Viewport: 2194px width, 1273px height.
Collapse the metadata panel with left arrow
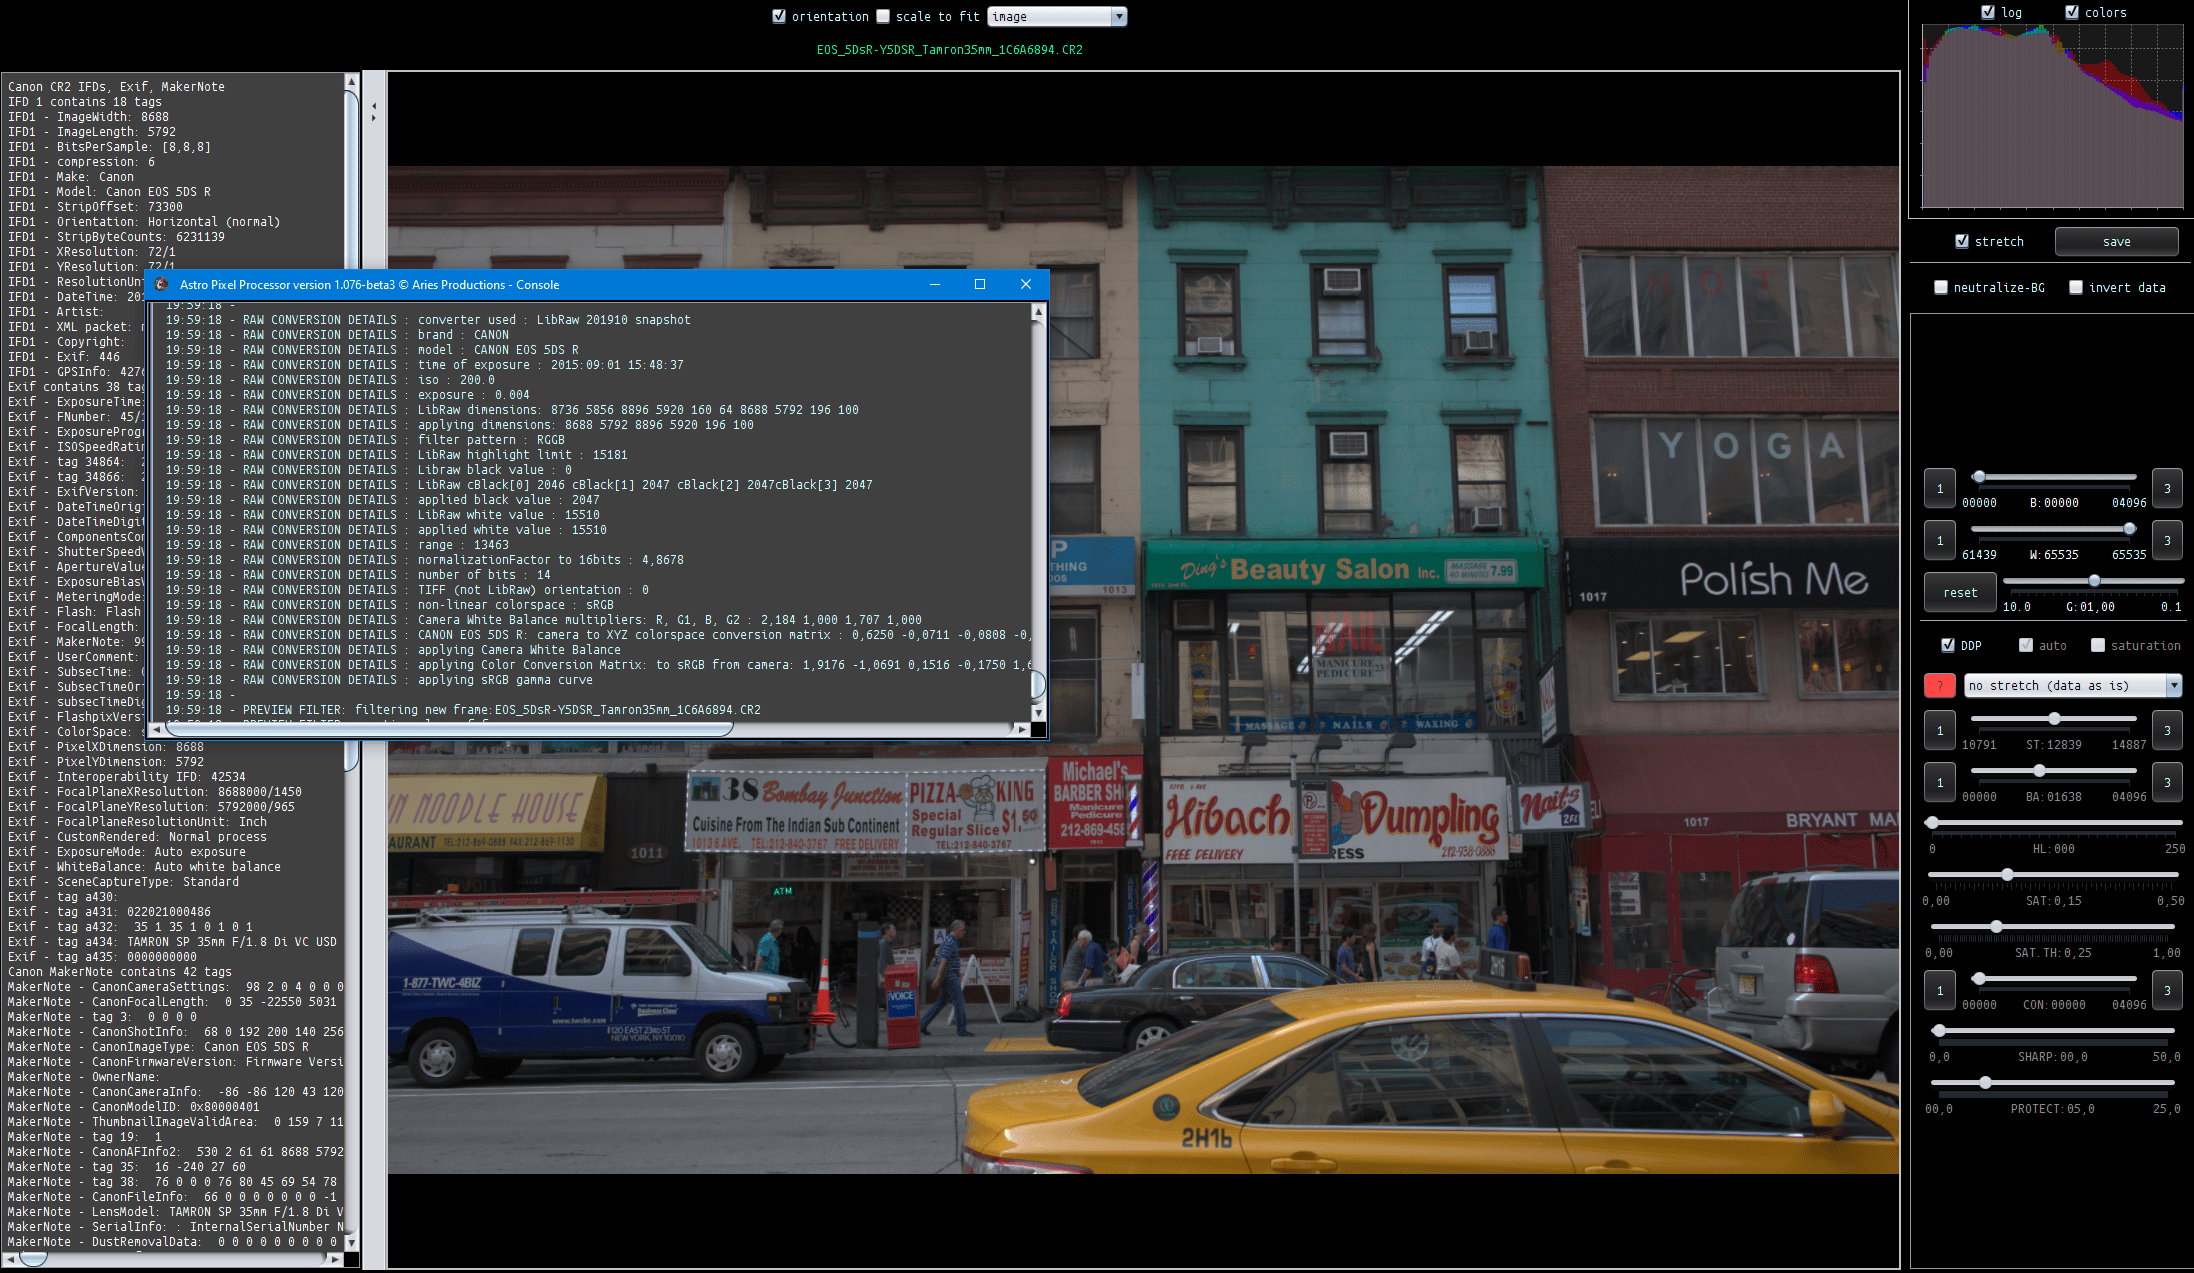pos(374,105)
